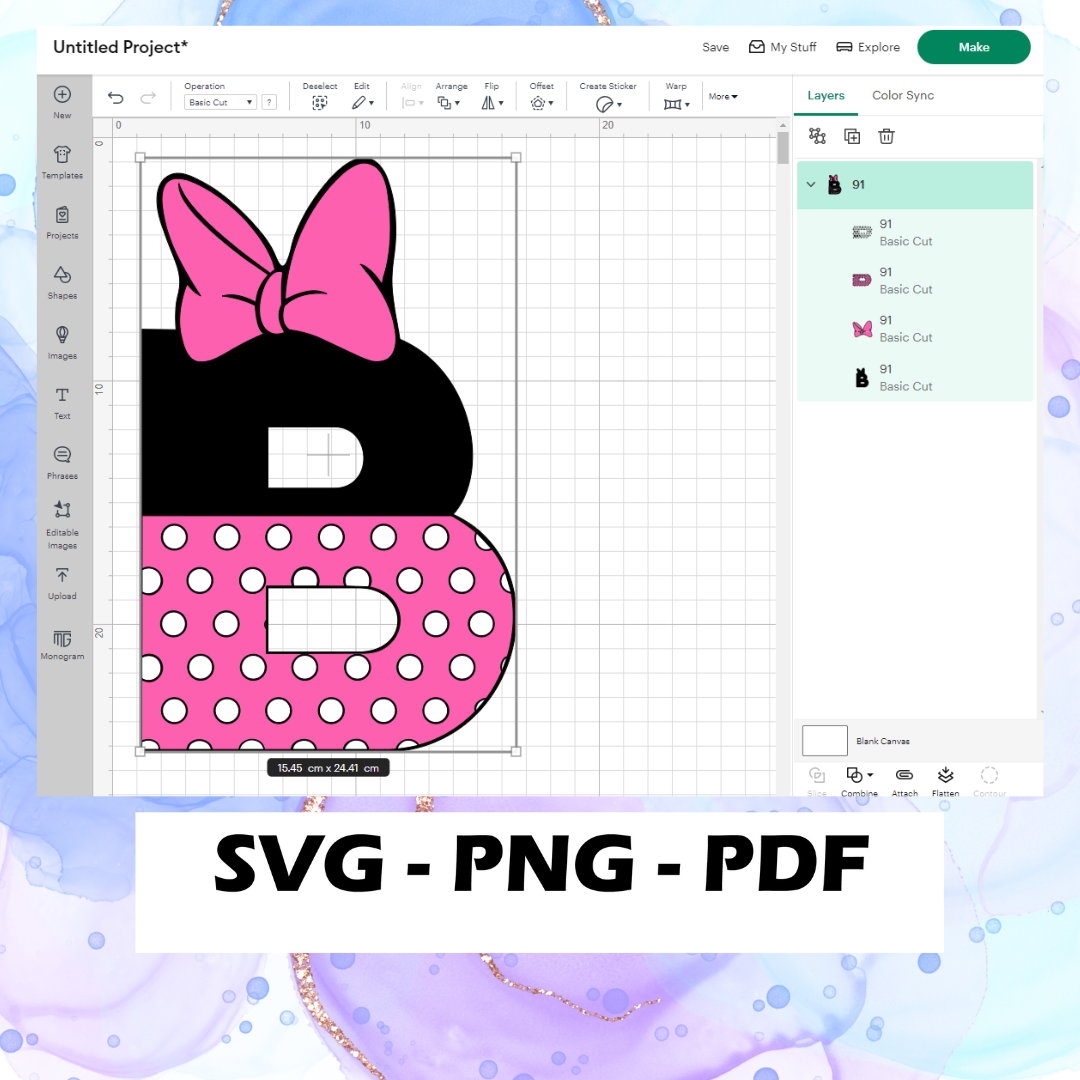Screen dimensions: 1080x1080
Task: Click the 15.45 cm x 24.41 cm size label
Action: (x=329, y=768)
